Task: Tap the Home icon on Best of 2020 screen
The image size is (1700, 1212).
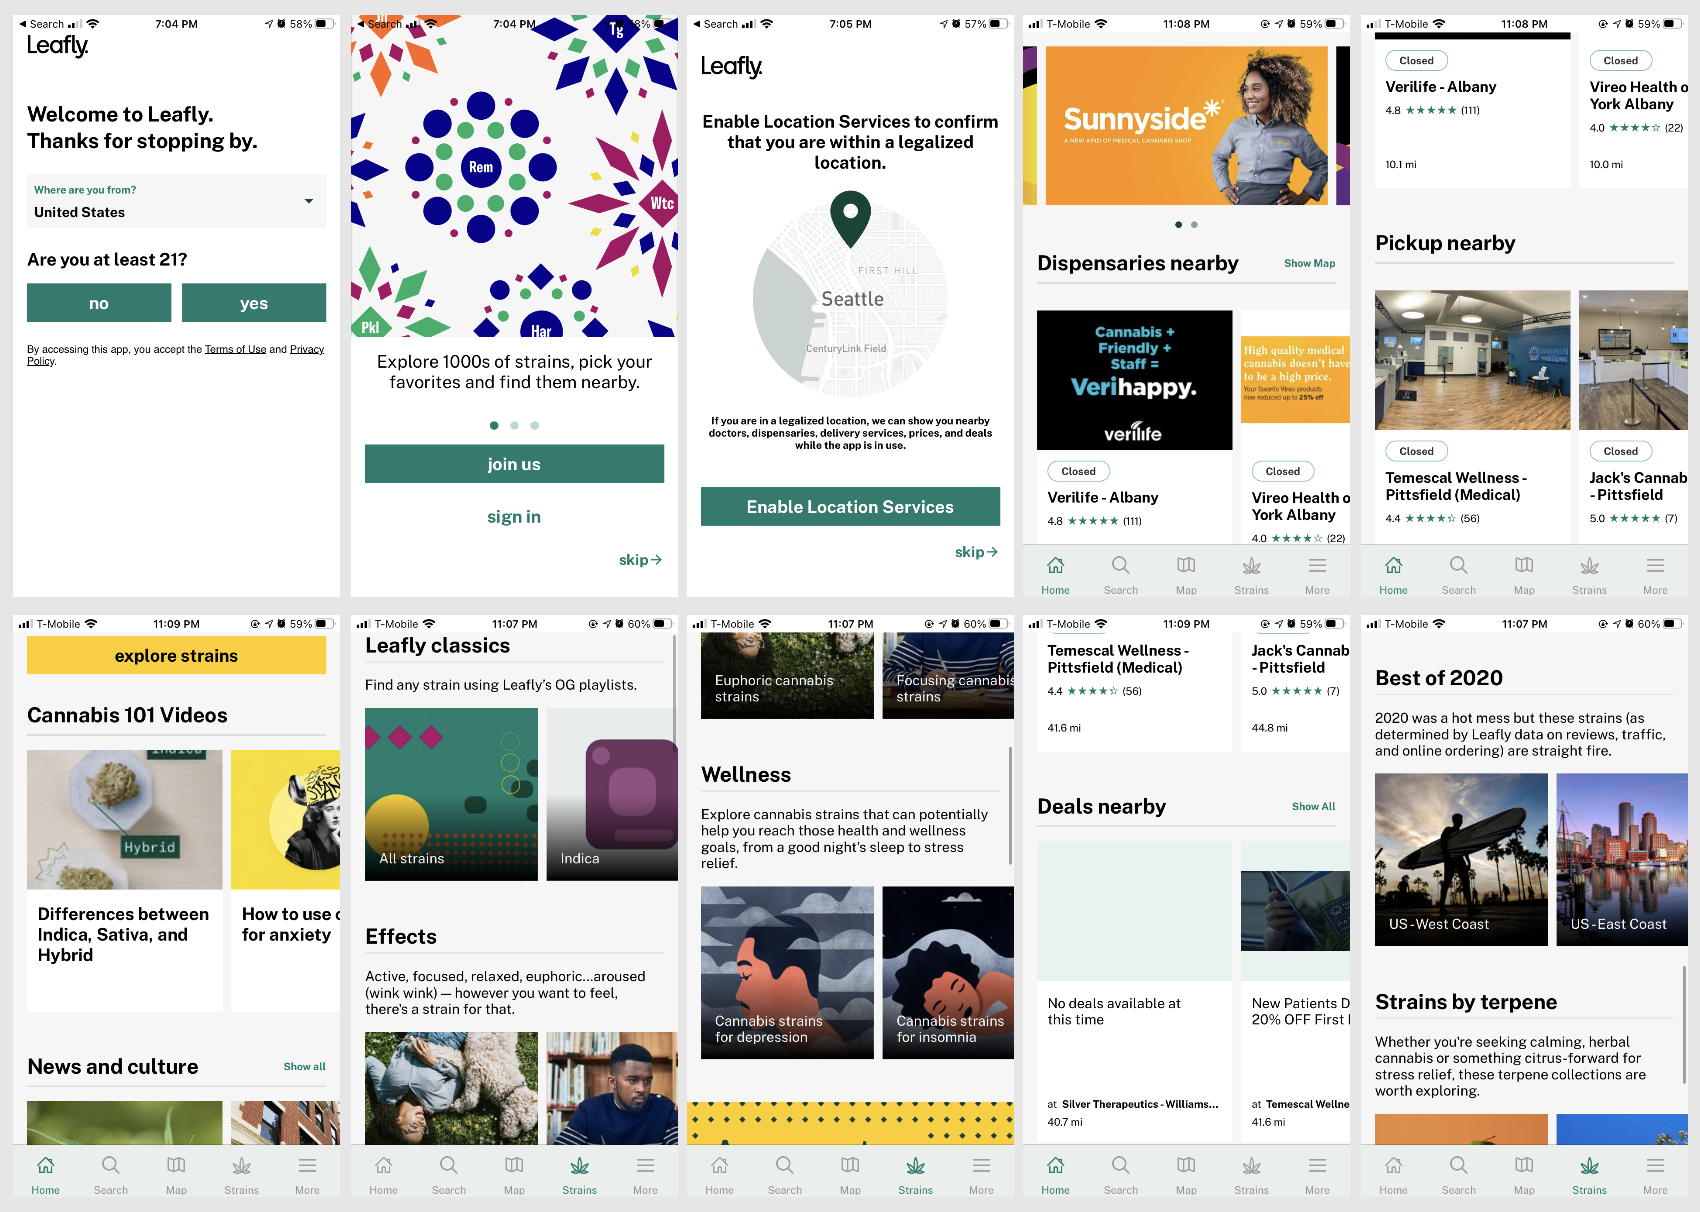Action: click(x=1393, y=1175)
